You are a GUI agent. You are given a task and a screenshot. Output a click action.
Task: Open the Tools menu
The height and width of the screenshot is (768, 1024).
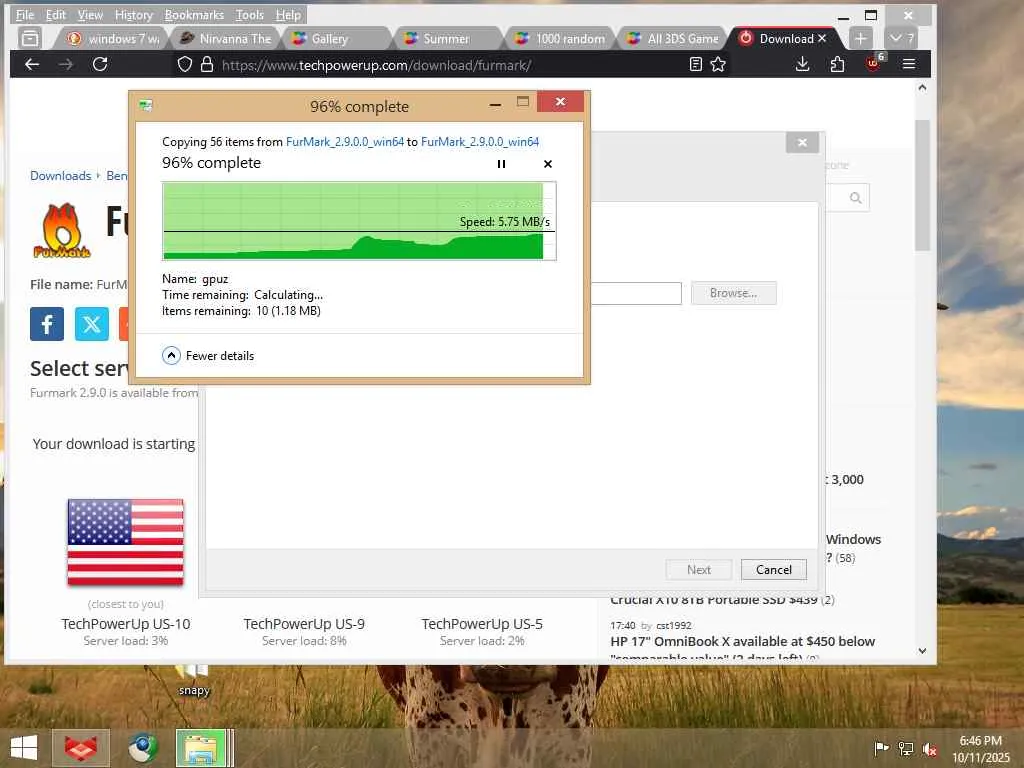coord(249,14)
